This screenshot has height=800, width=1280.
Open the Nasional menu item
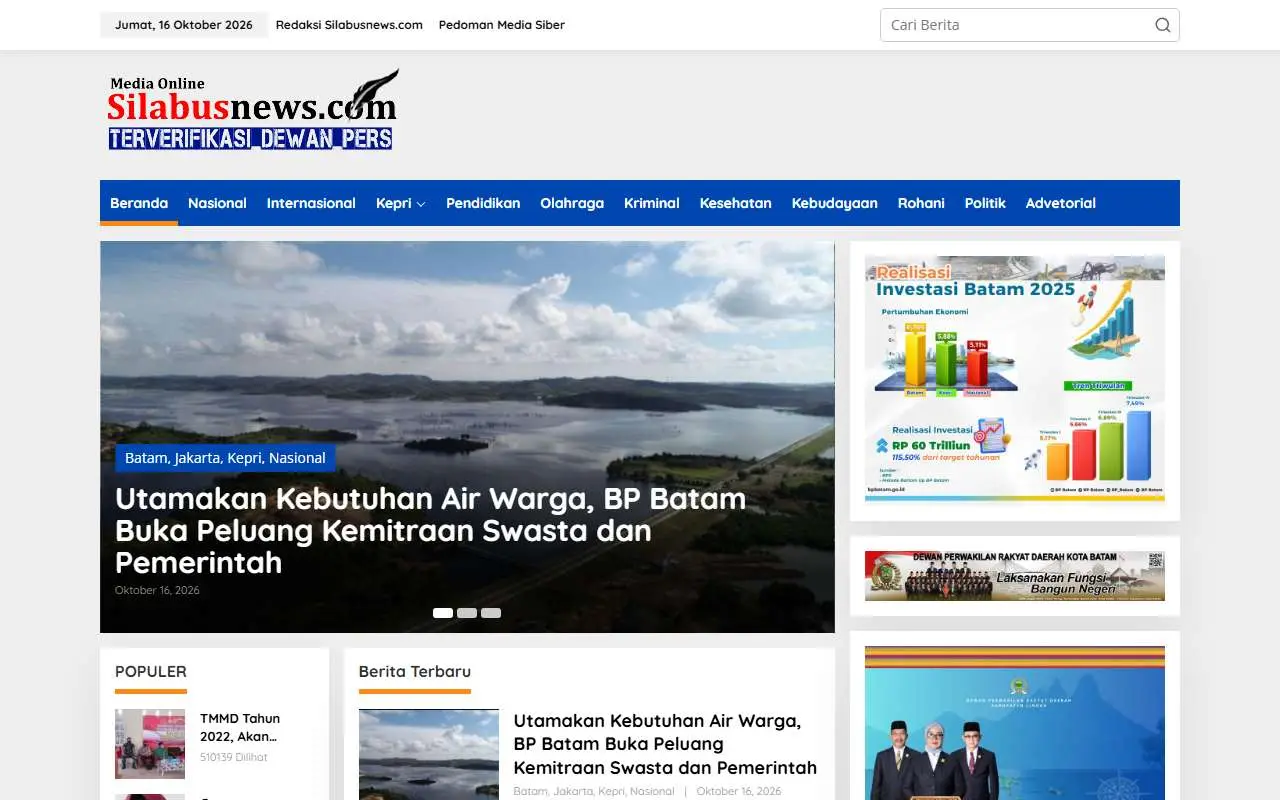click(x=217, y=203)
